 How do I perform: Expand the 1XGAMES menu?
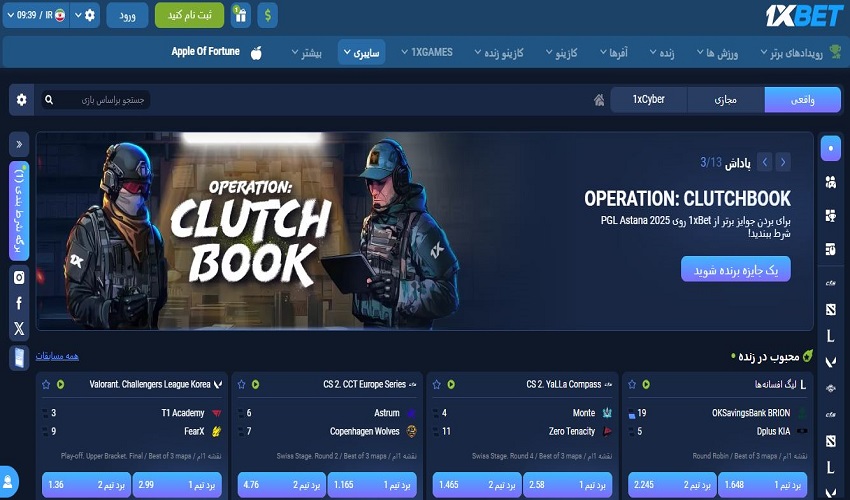427,53
